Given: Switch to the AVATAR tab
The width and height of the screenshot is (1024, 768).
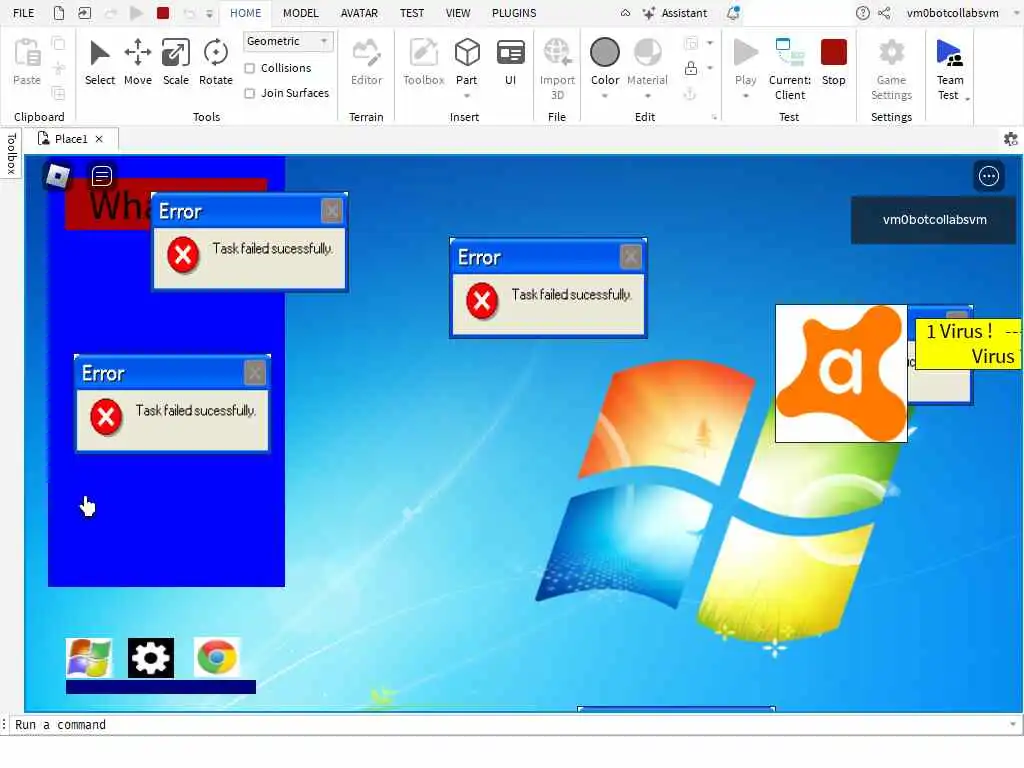Looking at the screenshot, I should click(359, 13).
